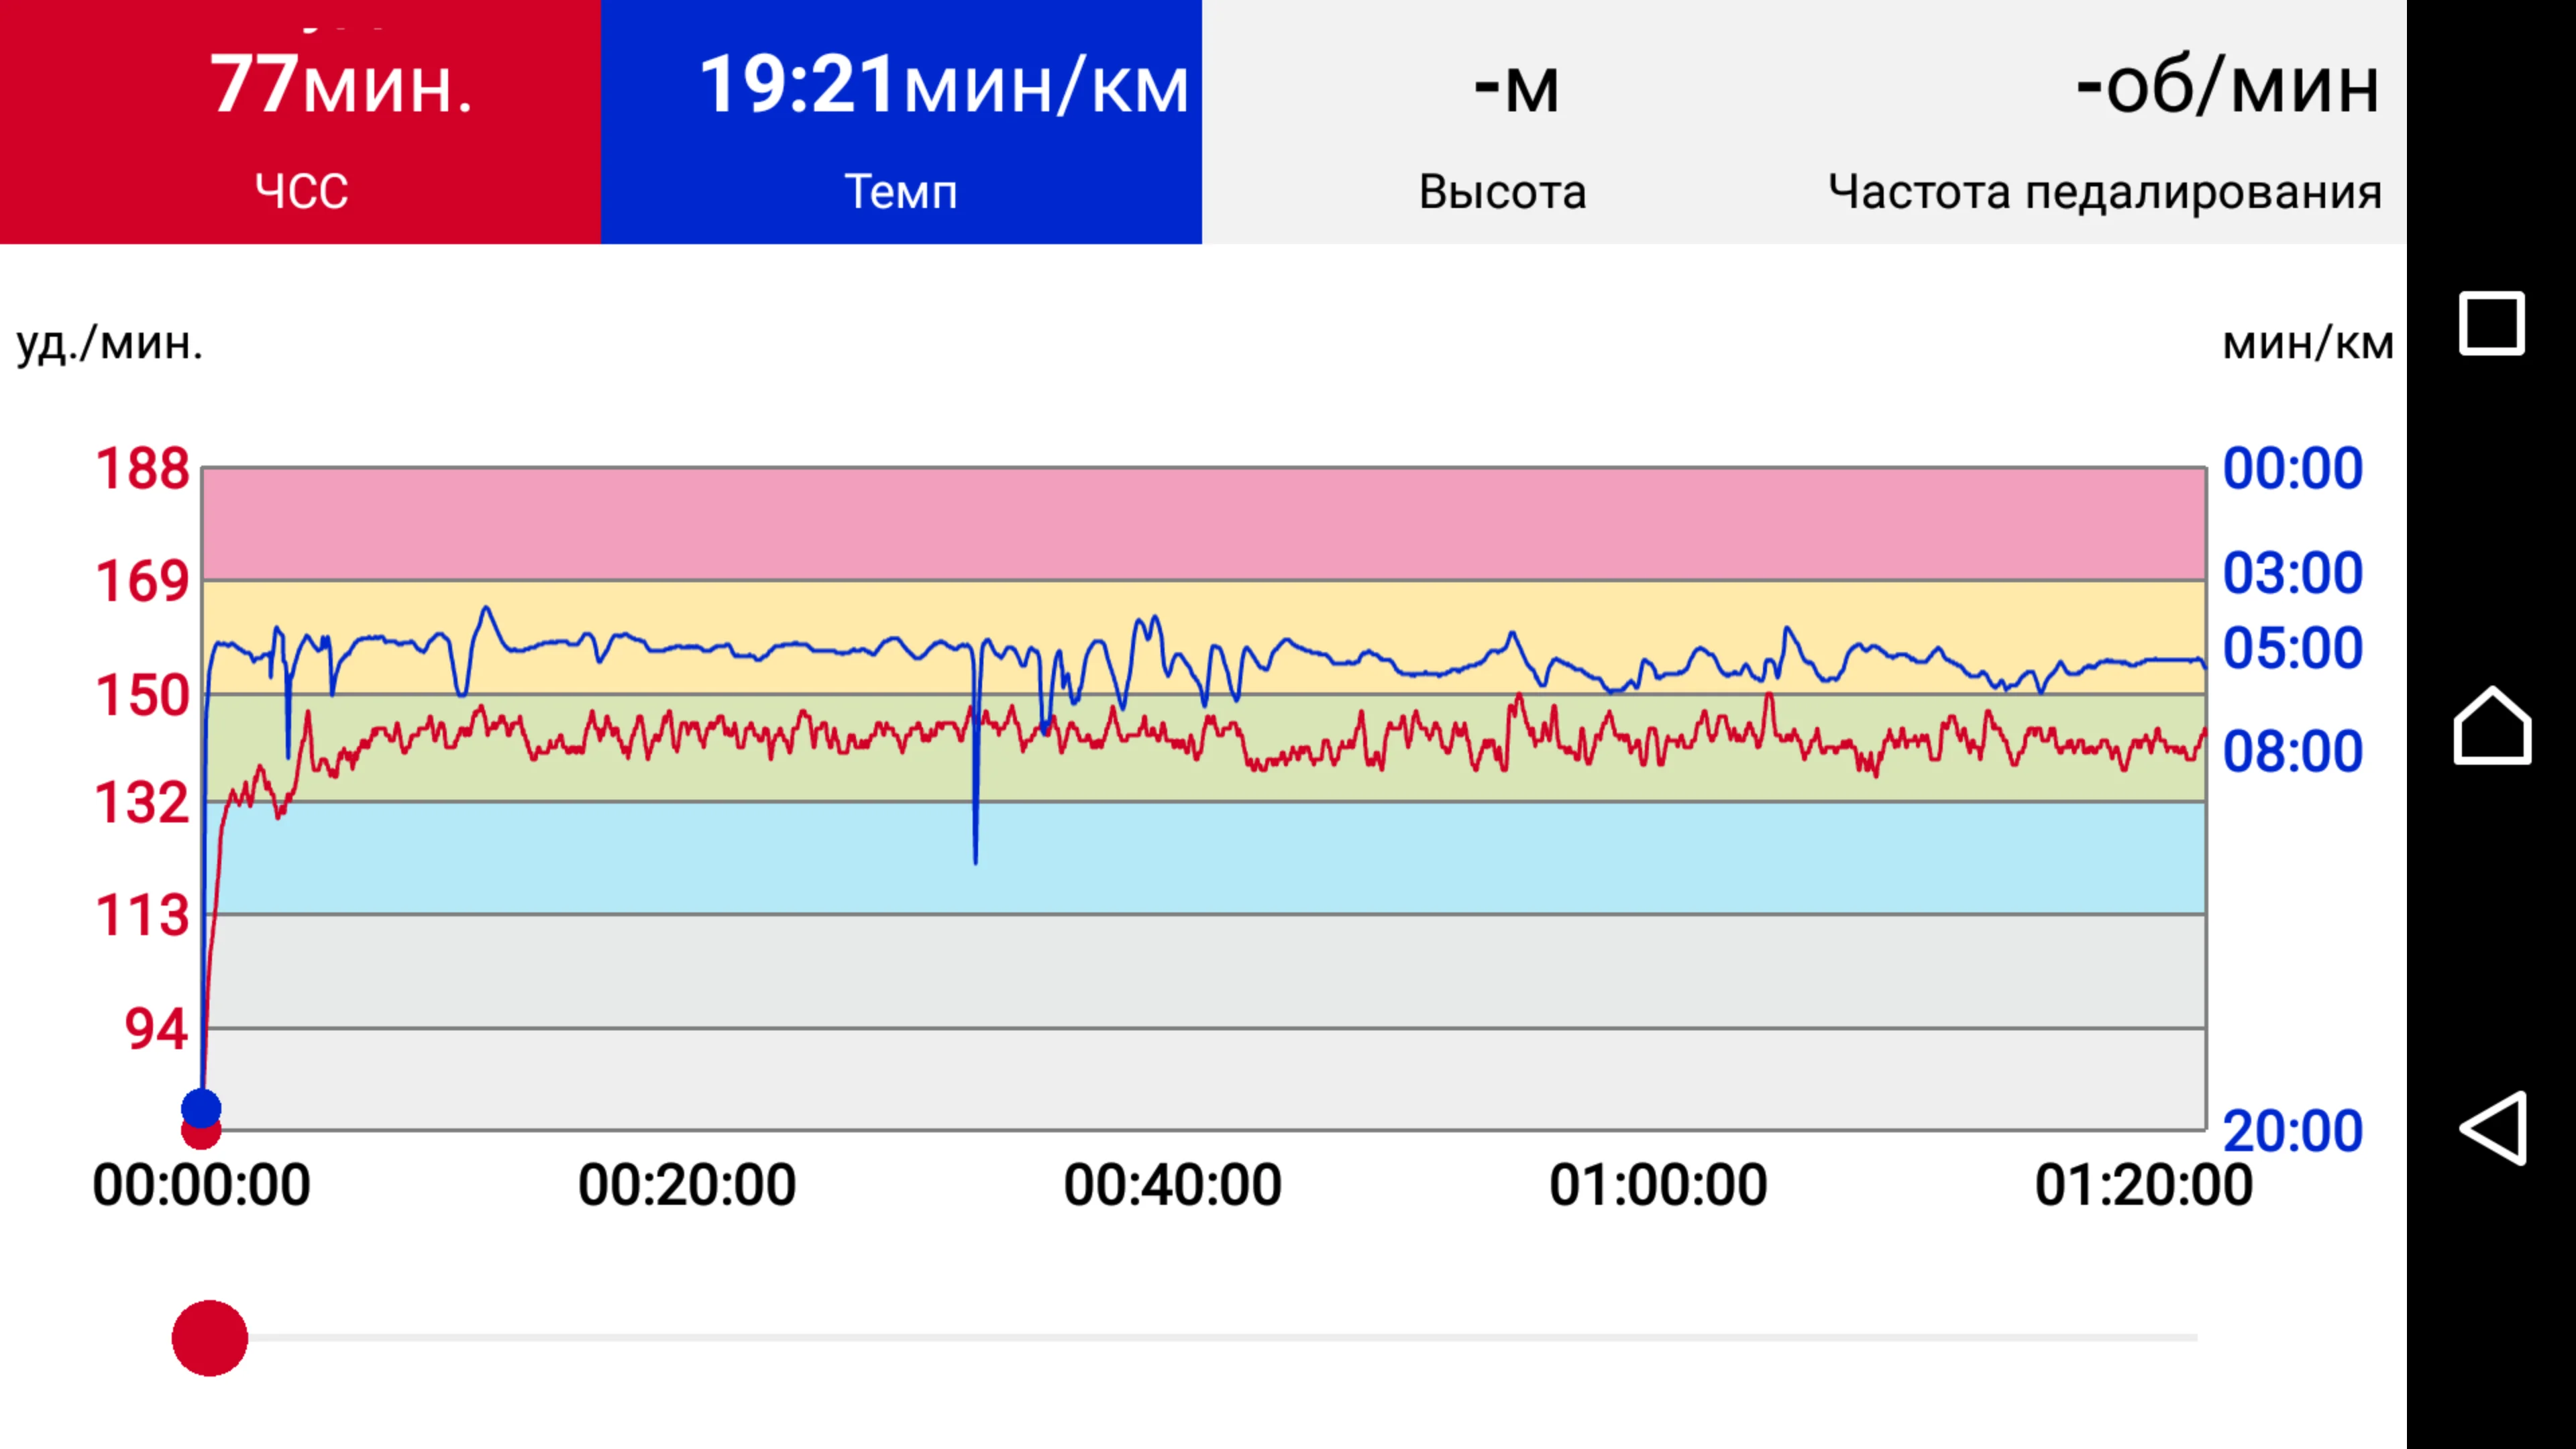This screenshot has width=2576, height=1449.
Task: Tap the blue pace marker dot
Action: click(201, 1106)
